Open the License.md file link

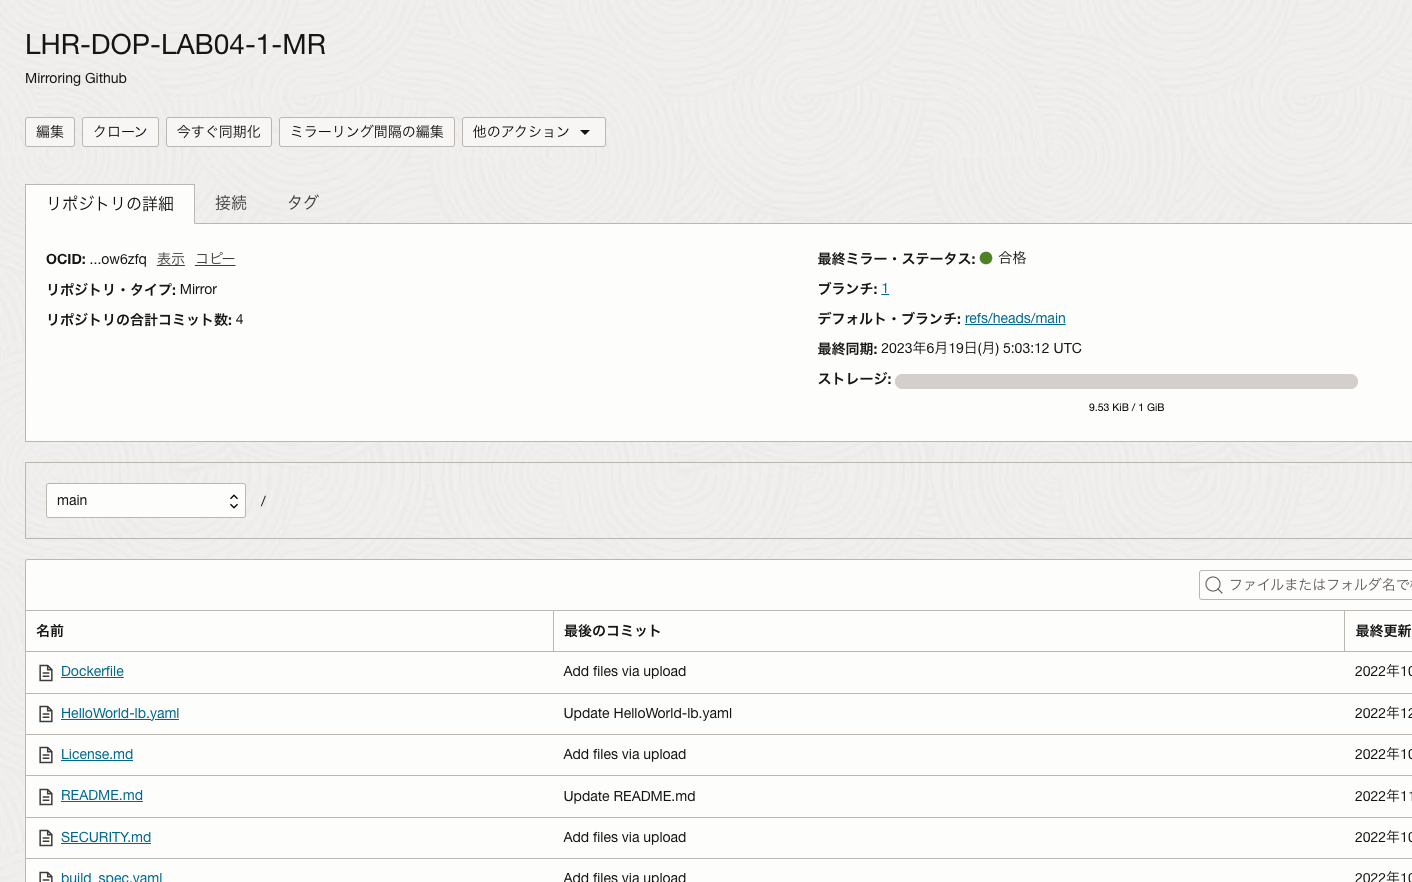[x=97, y=754]
